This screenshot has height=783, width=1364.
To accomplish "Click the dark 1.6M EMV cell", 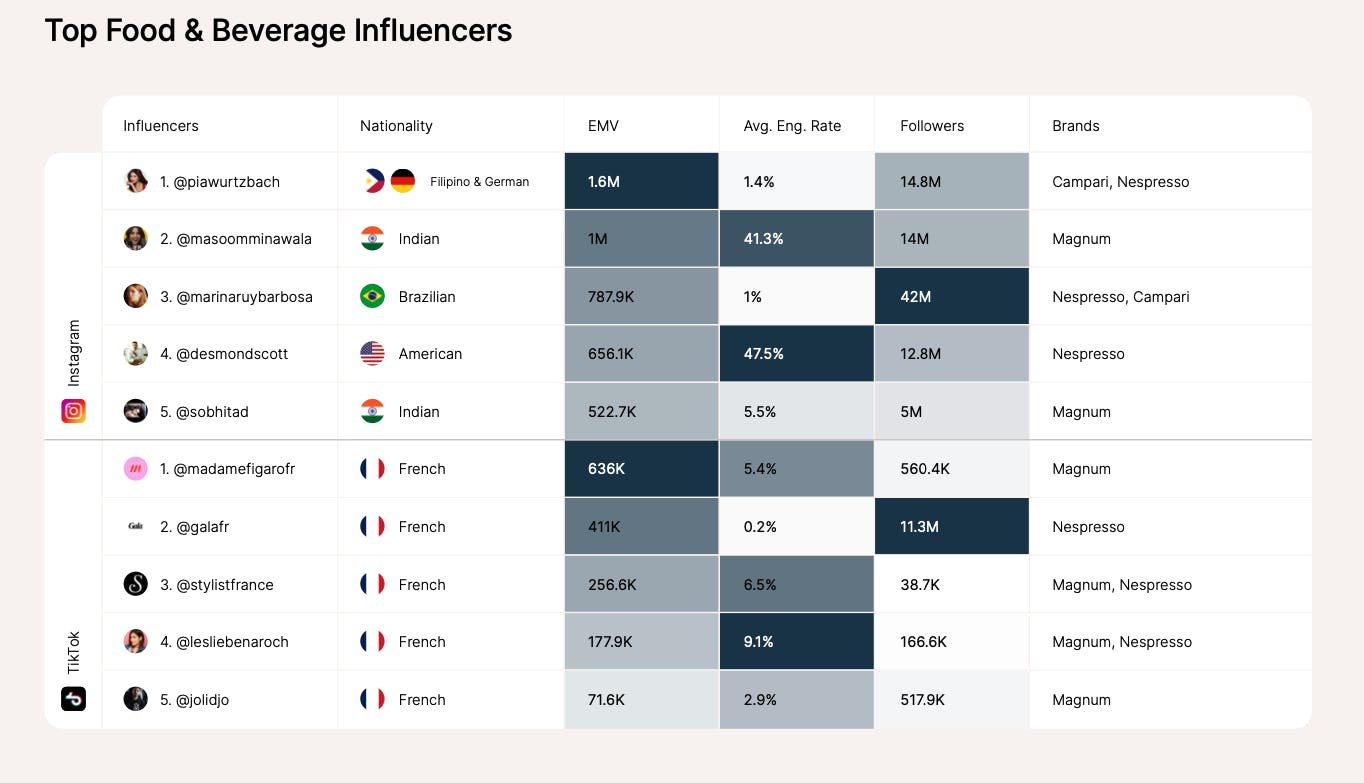I will click(641, 182).
